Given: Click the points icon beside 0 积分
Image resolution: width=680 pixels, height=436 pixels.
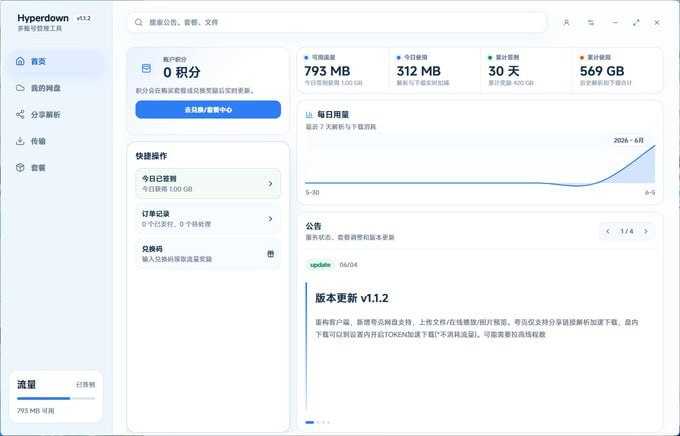Looking at the screenshot, I should pyautogui.click(x=147, y=69).
